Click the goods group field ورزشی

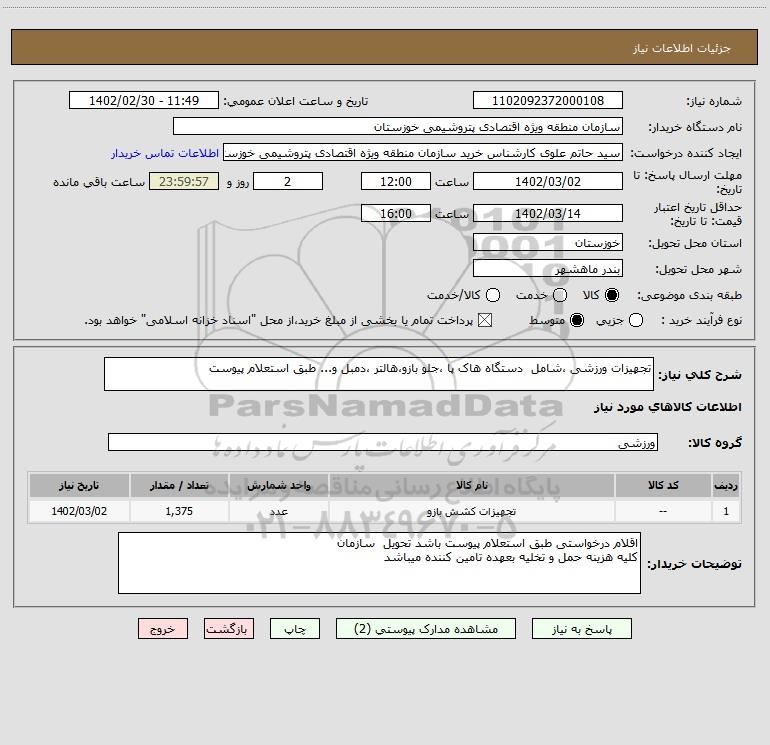(x=383, y=442)
